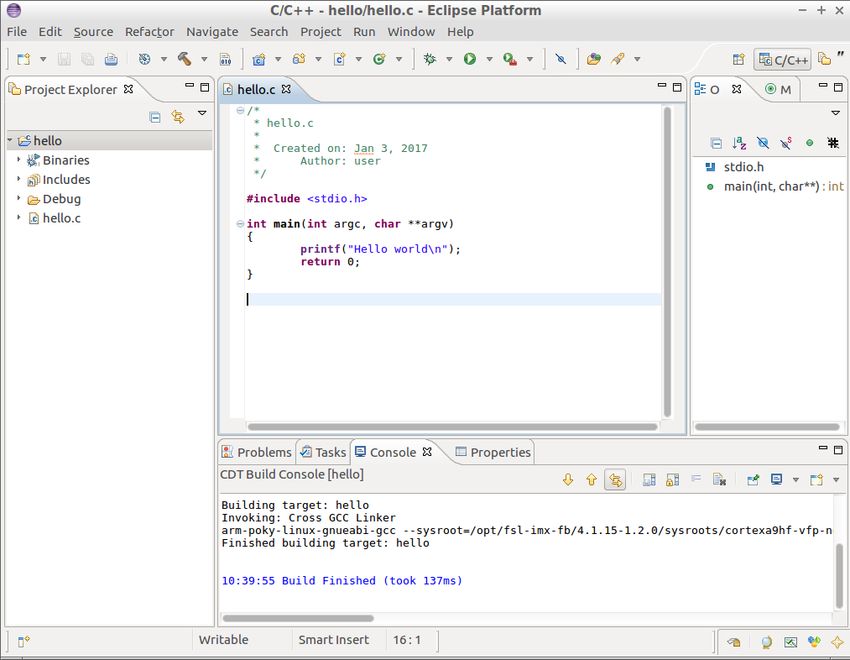Switch to the Properties tab
The width and height of the screenshot is (850, 660).
coord(493,452)
